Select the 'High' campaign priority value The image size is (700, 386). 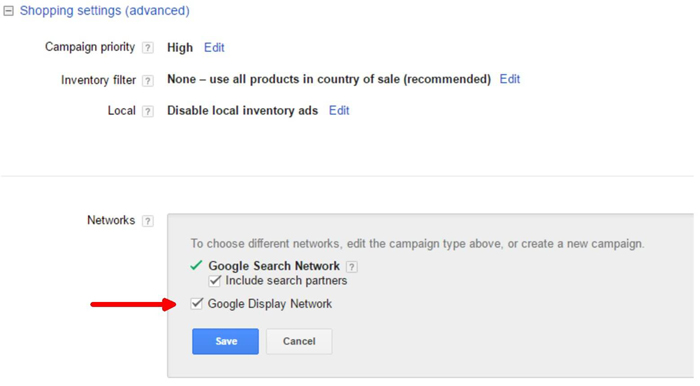coord(180,48)
